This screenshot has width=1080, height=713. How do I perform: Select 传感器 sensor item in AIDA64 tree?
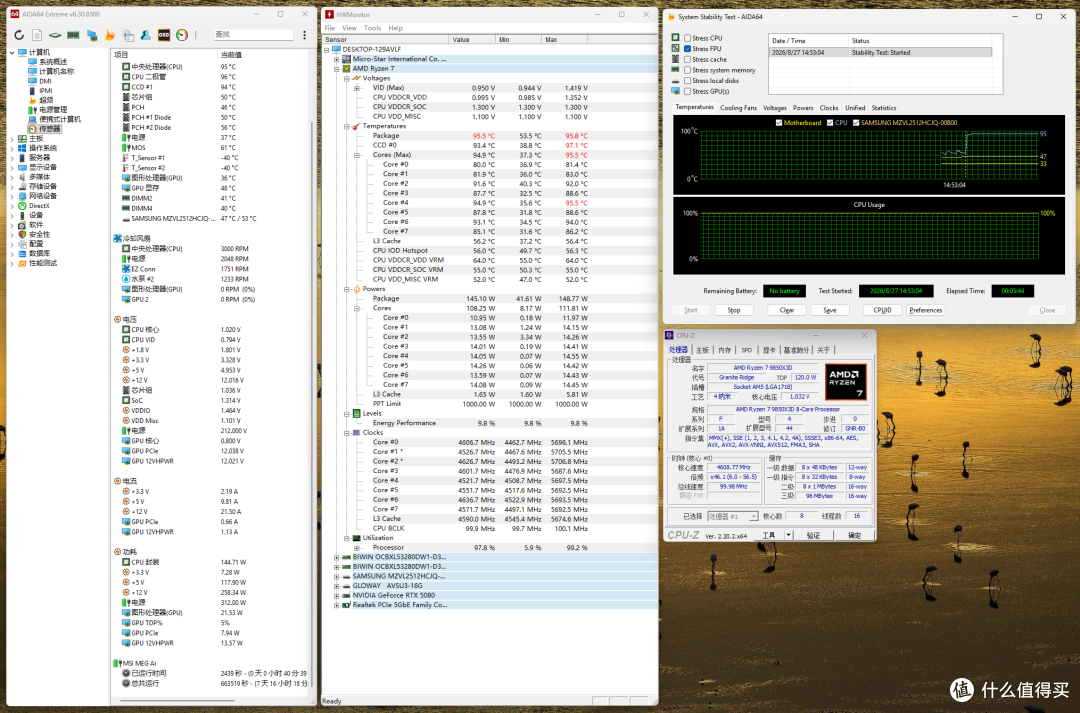point(45,129)
